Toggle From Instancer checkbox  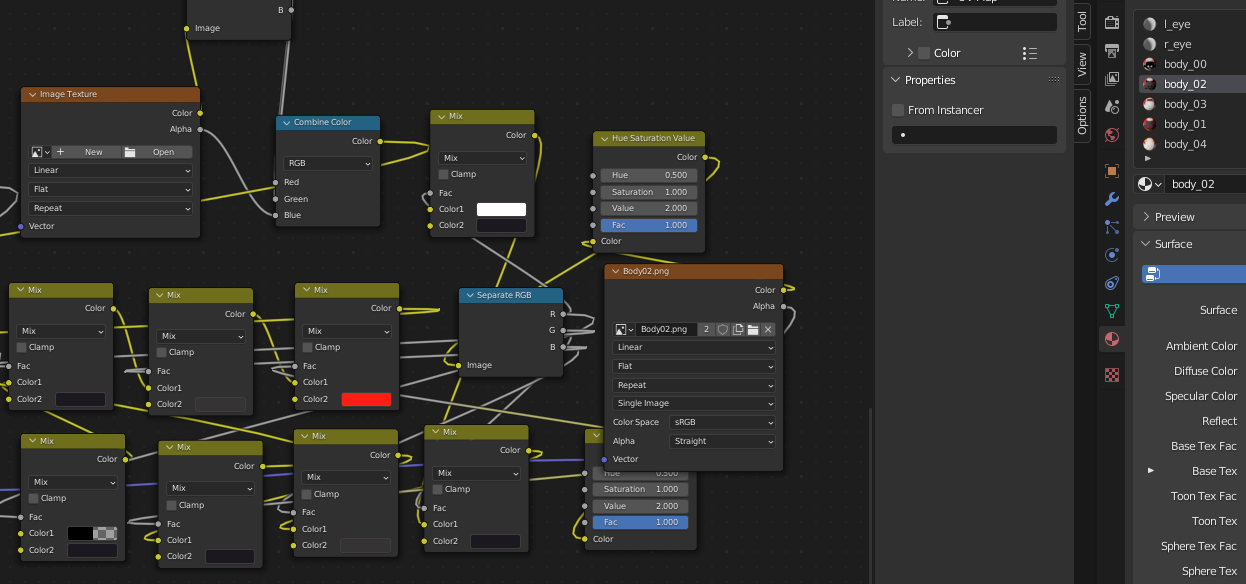point(898,110)
